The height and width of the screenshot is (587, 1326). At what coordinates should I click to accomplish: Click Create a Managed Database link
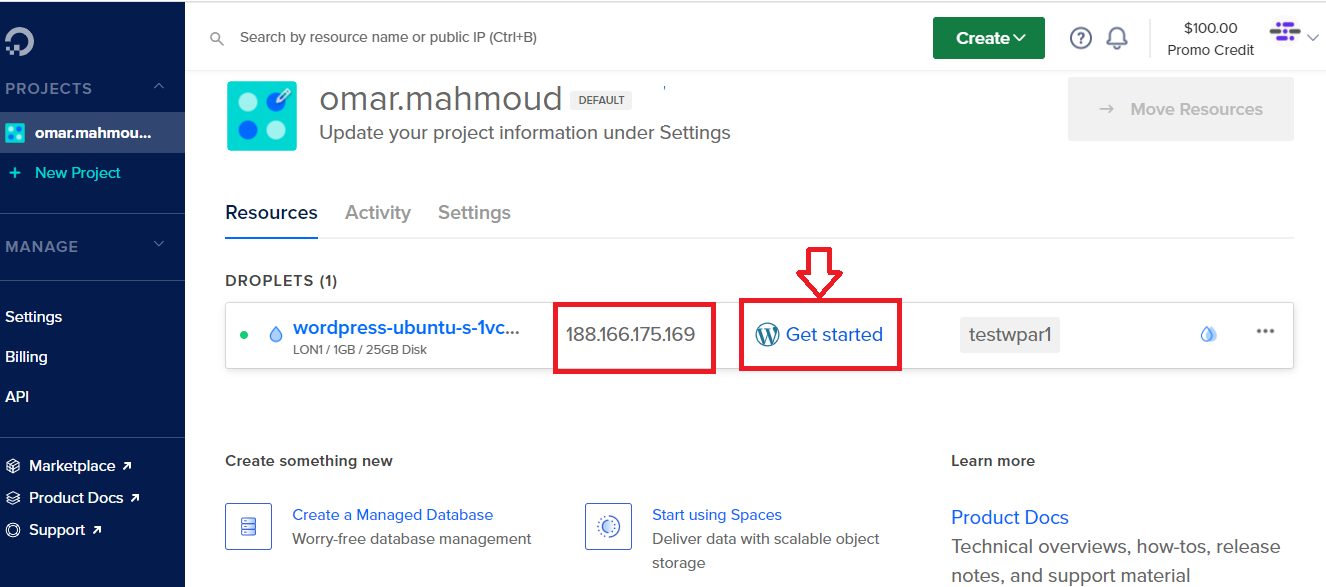[393, 515]
